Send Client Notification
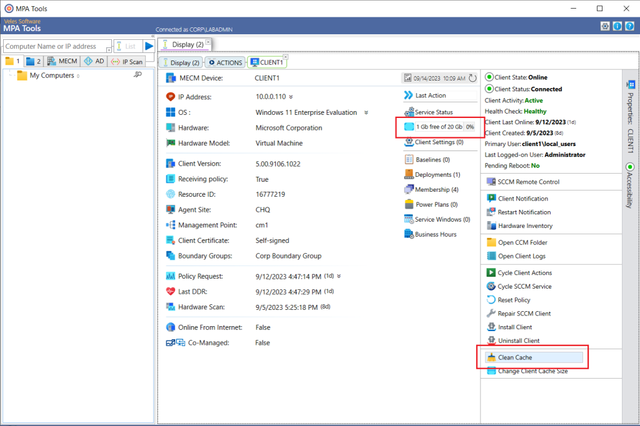Image resolution: width=640 pixels, height=426 pixels. click(518, 199)
